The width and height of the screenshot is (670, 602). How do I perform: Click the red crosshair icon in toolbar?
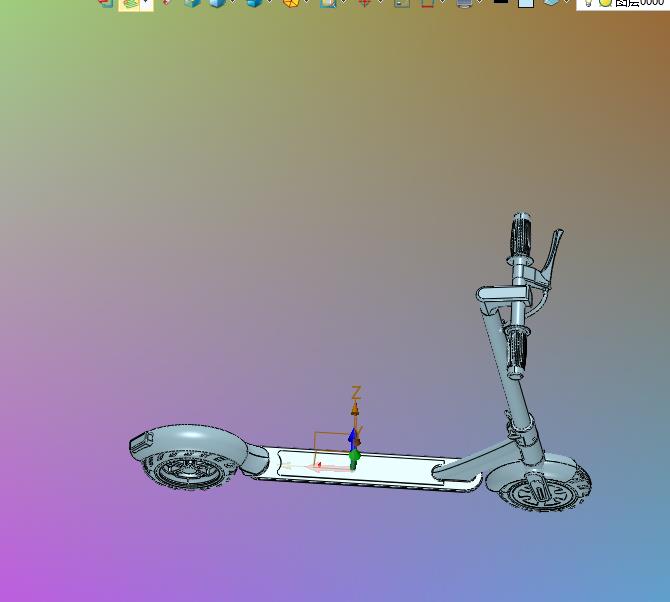(x=364, y=3)
